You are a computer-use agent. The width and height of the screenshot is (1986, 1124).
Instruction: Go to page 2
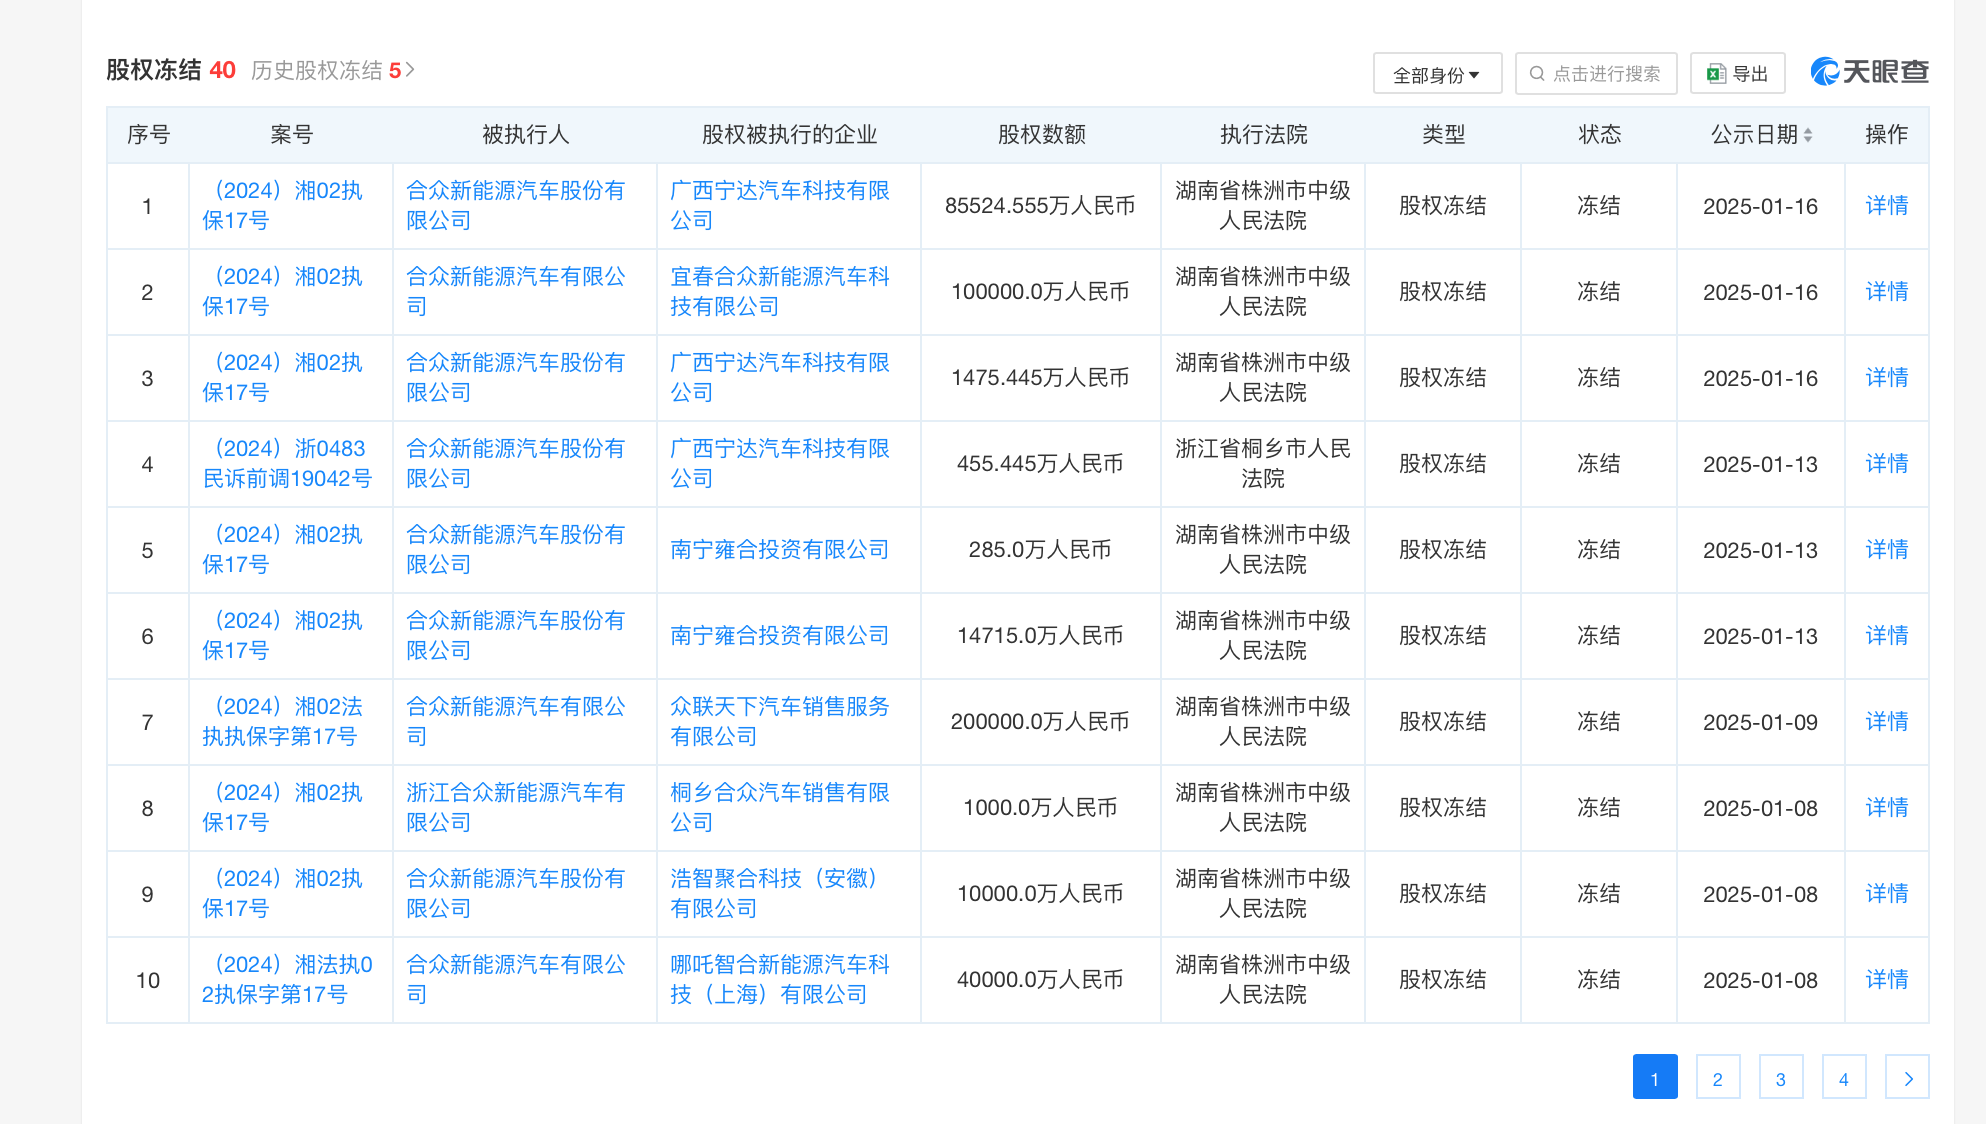point(1718,1078)
